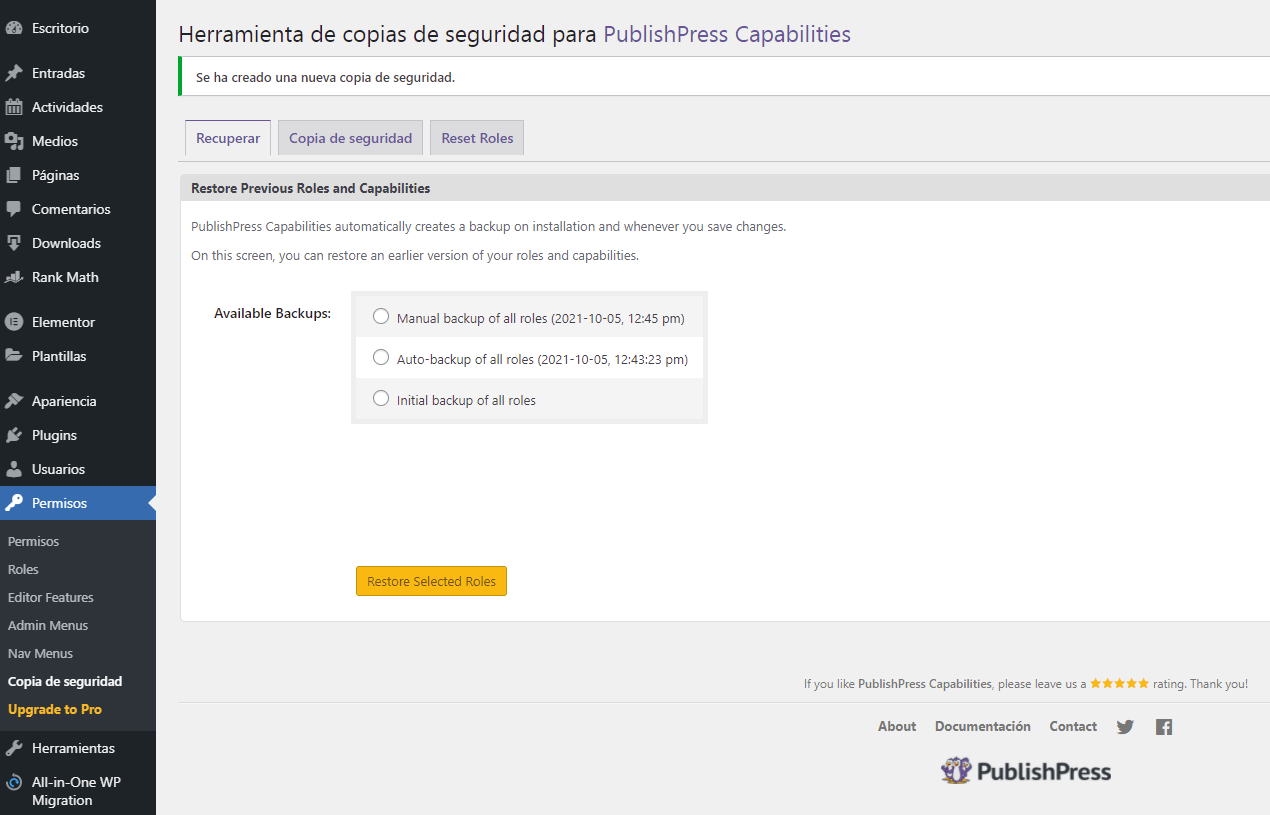Click the Plugins plug icon
The width and height of the screenshot is (1270, 815).
pos(14,435)
